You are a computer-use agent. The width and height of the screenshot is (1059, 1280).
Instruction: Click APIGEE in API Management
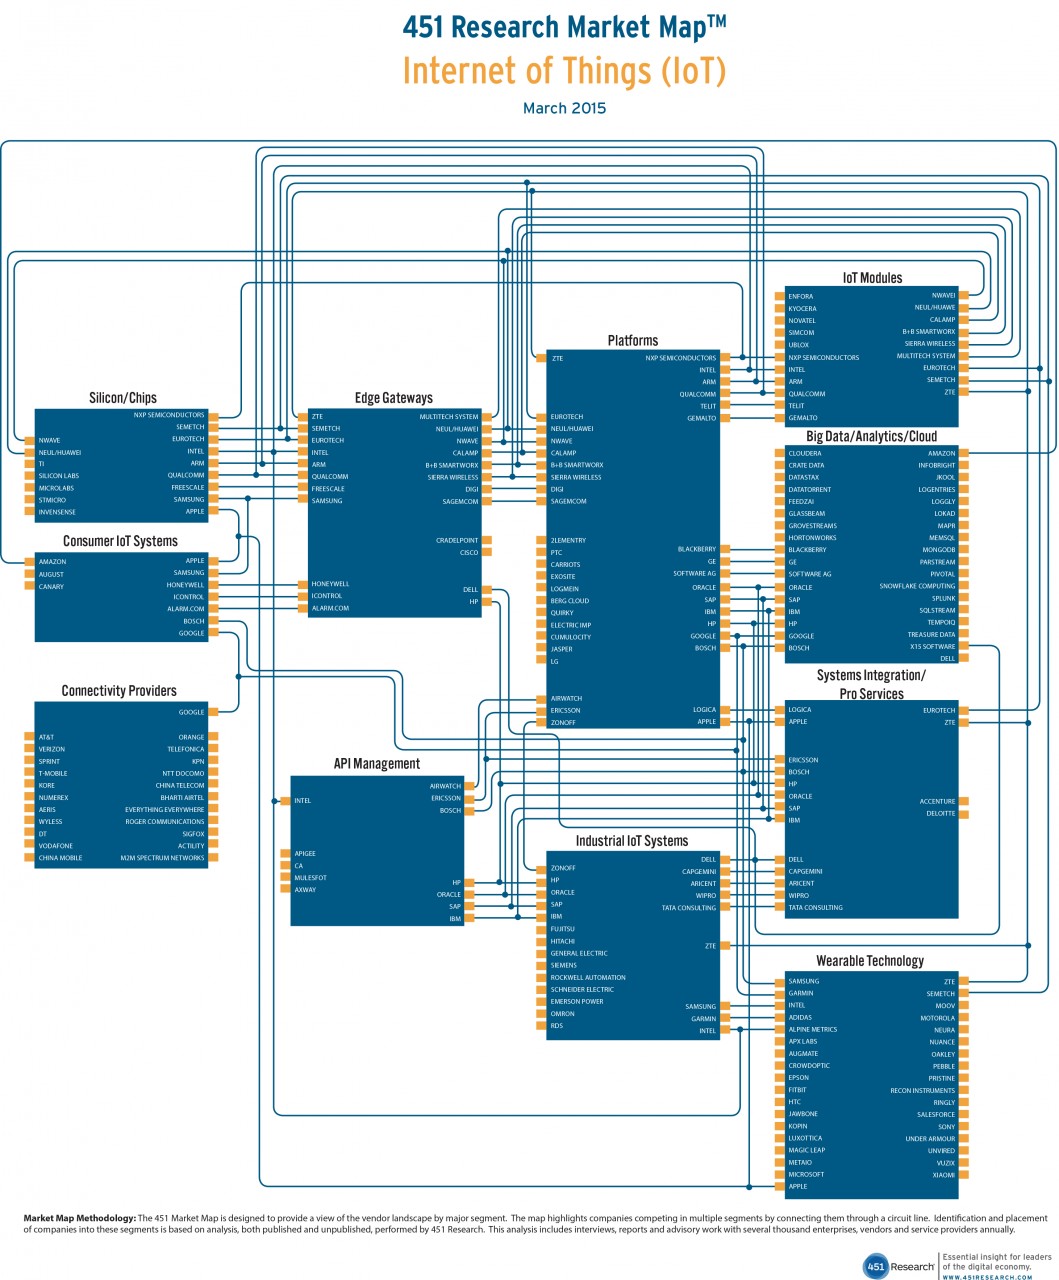305,853
